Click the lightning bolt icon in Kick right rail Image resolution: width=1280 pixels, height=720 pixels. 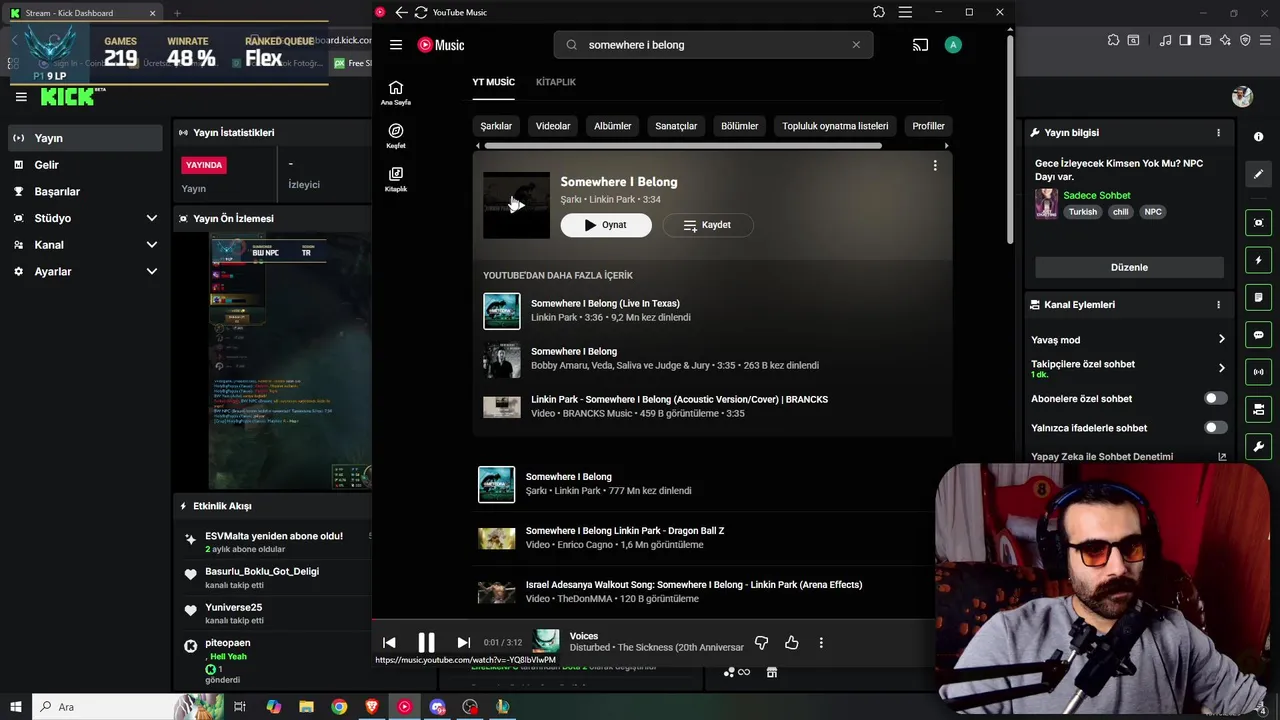pos(1258,260)
